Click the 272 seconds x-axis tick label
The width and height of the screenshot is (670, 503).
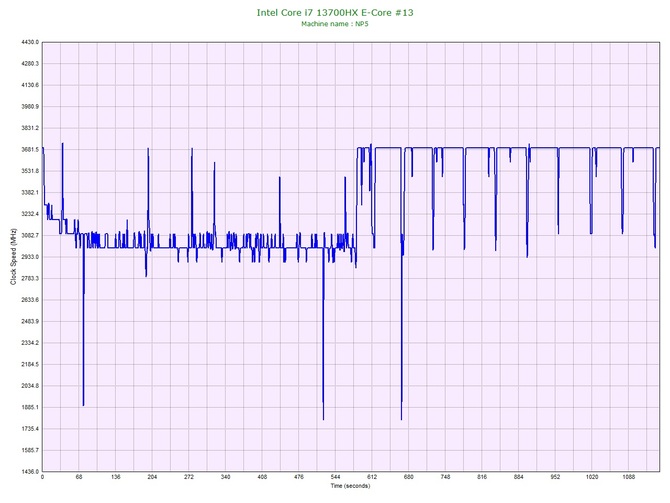pos(189,477)
